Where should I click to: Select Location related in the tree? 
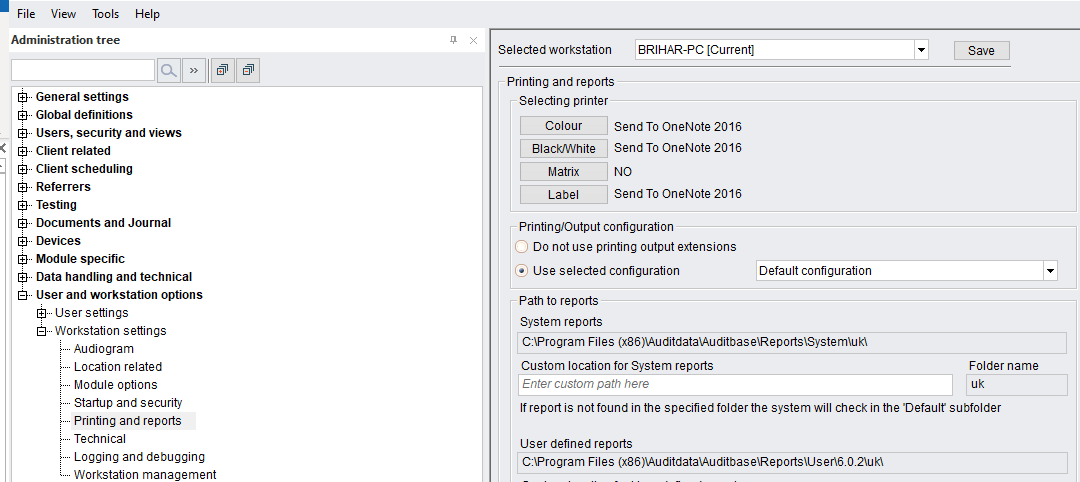[118, 367]
